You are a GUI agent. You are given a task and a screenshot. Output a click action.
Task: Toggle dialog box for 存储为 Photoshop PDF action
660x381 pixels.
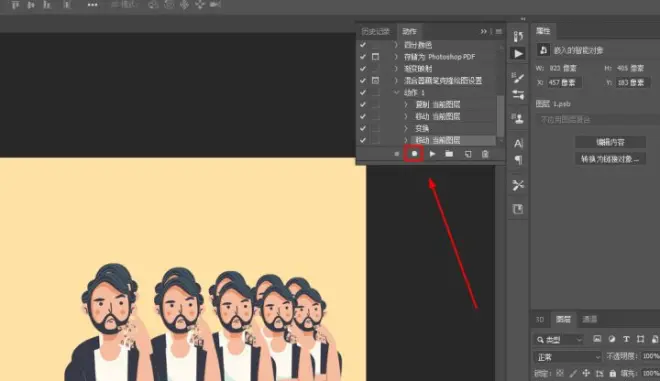pyautogui.click(x=375, y=56)
